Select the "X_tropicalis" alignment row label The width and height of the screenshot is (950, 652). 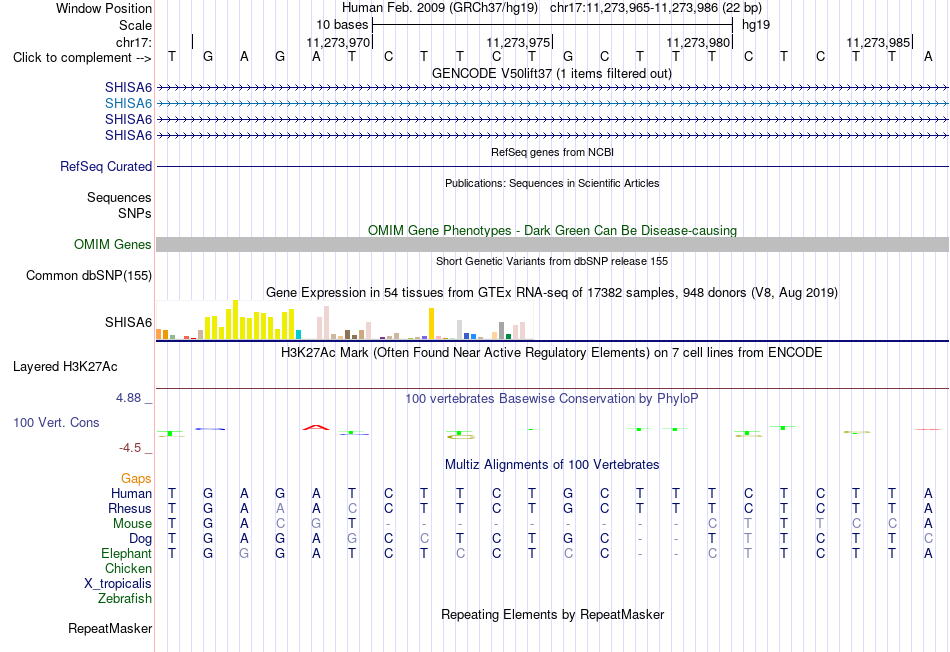coord(118,584)
